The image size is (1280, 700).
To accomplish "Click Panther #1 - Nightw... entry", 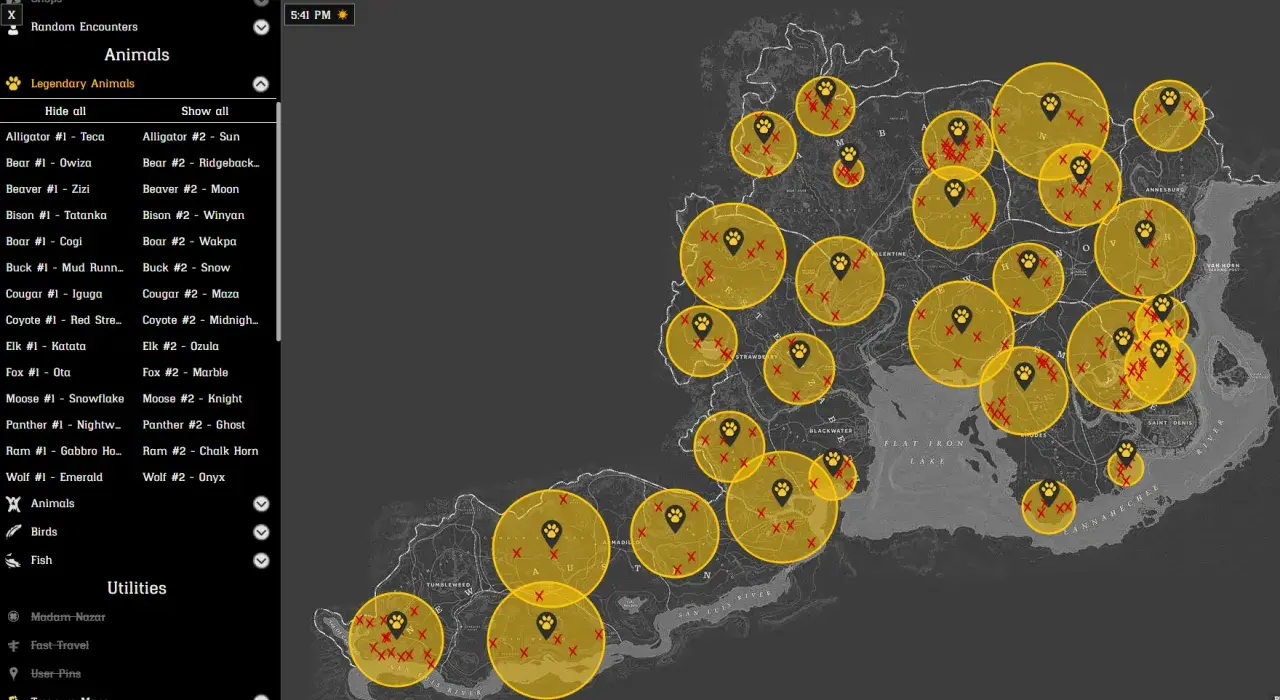I will pos(64,424).
